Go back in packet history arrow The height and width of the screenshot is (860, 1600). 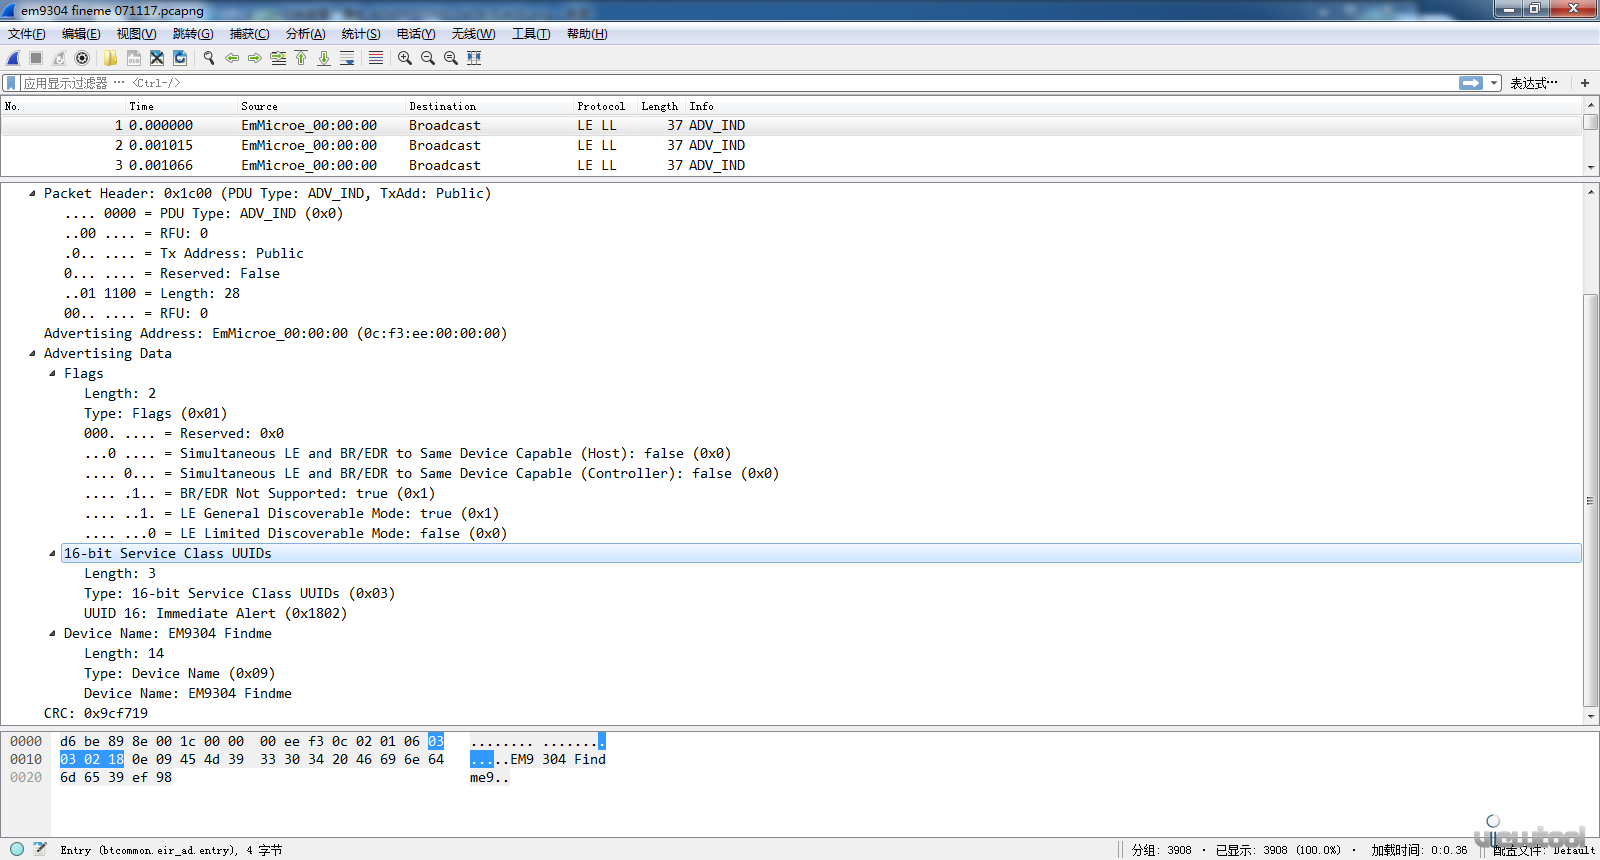(x=232, y=58)
